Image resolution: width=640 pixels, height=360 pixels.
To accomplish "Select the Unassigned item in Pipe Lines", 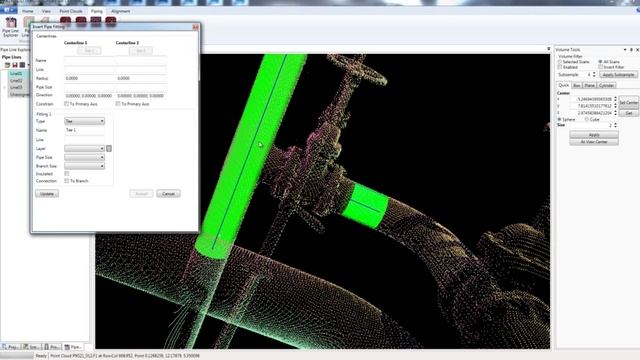I will coord(20,94).
